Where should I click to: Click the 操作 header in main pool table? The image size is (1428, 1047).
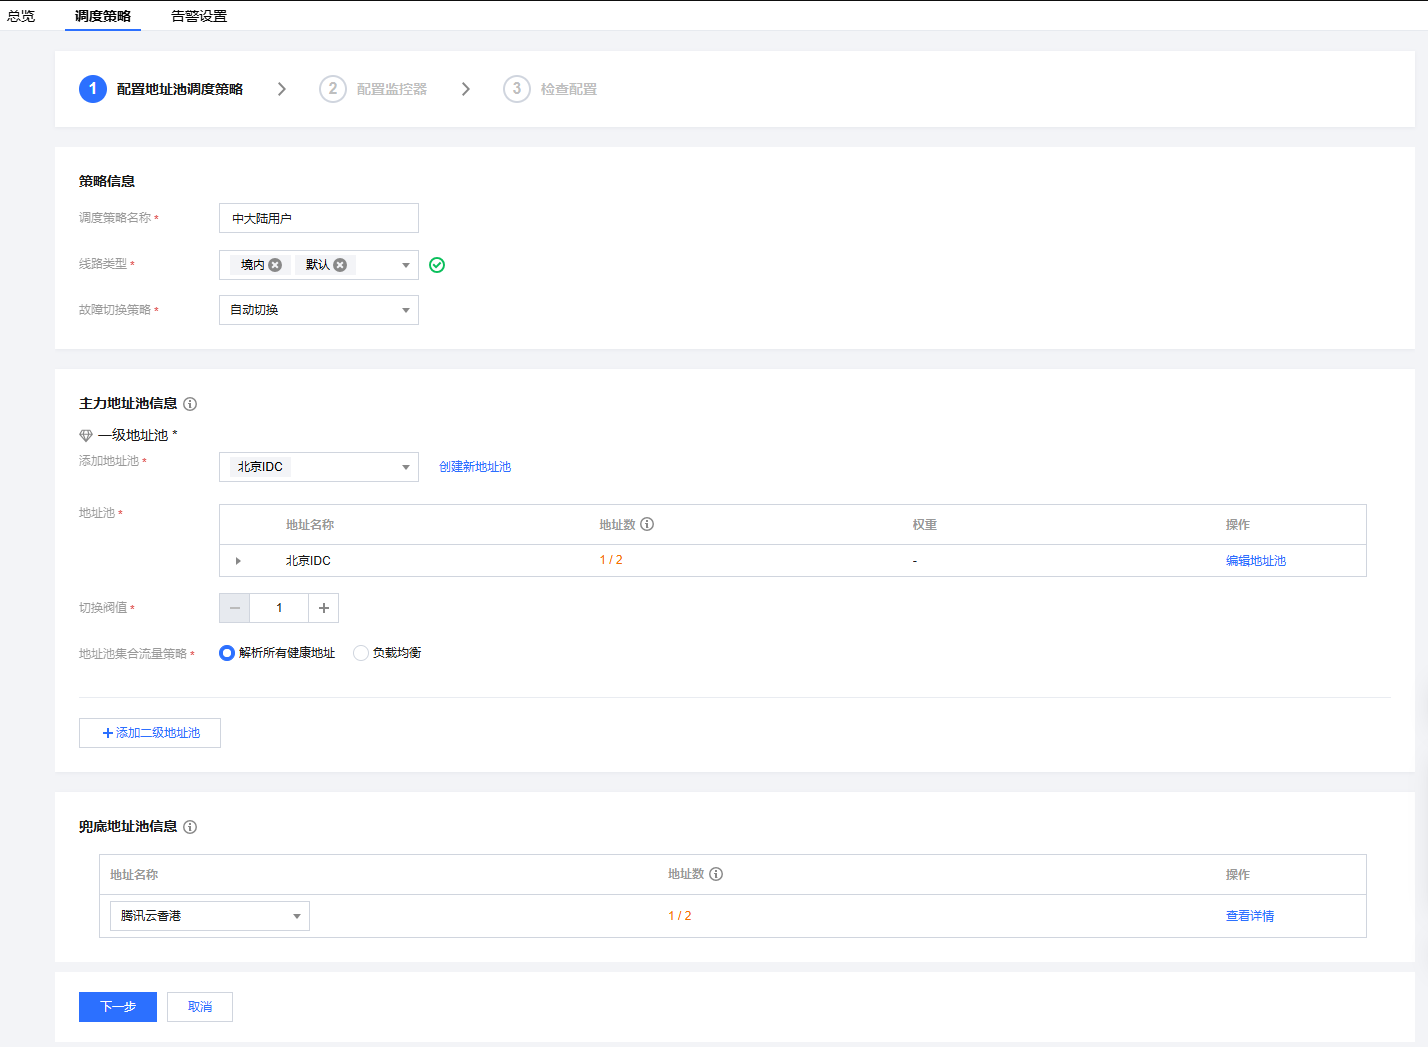(x=1238, y=525)
